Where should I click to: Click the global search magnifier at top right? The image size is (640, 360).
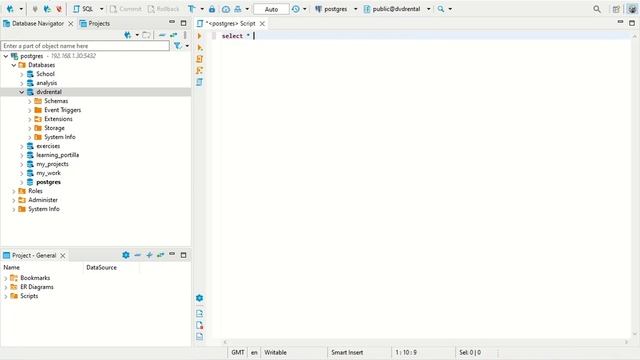pos(597,9)
